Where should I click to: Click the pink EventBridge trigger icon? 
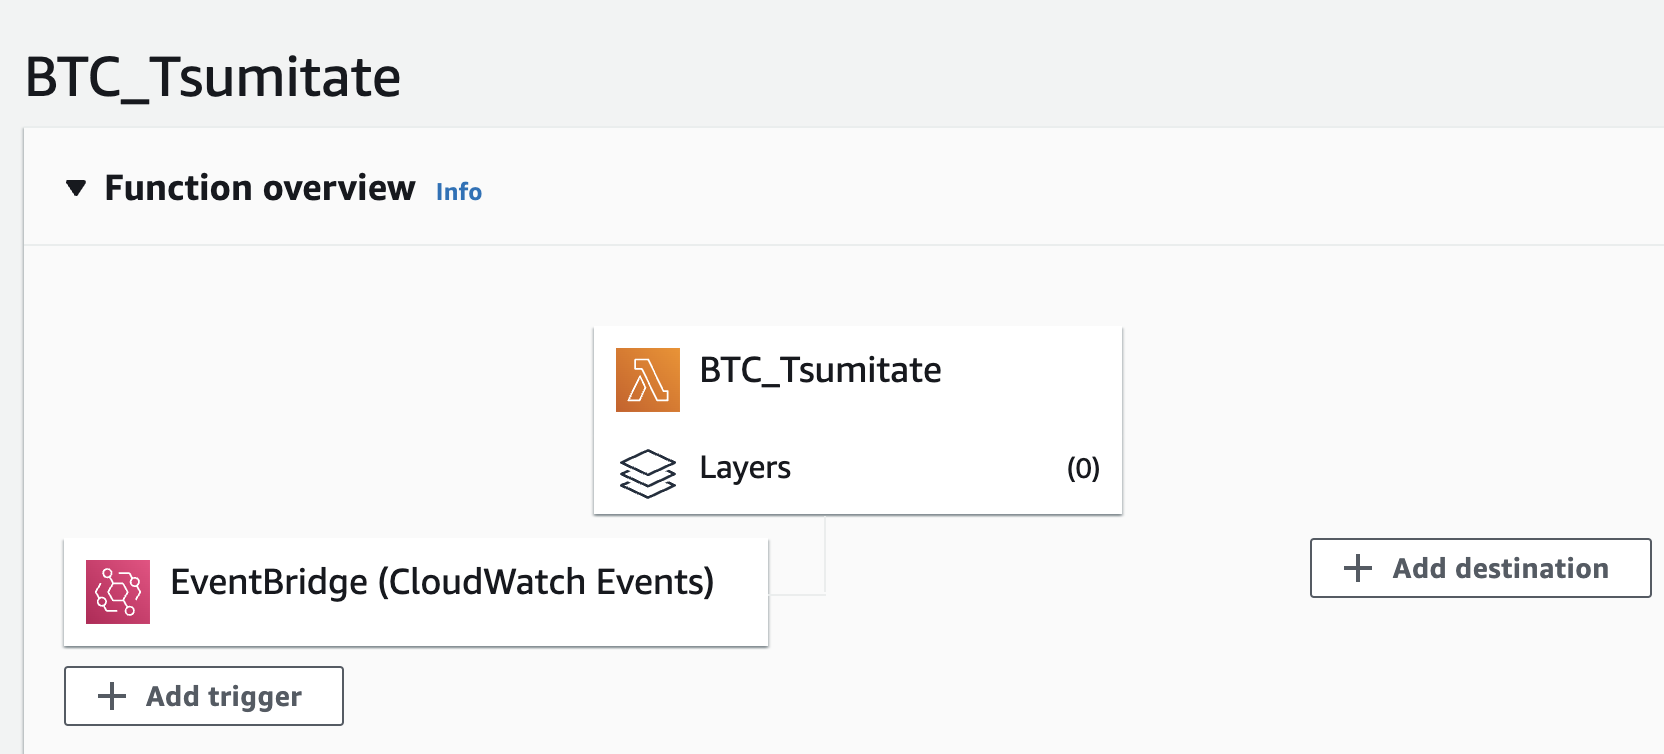118,592
